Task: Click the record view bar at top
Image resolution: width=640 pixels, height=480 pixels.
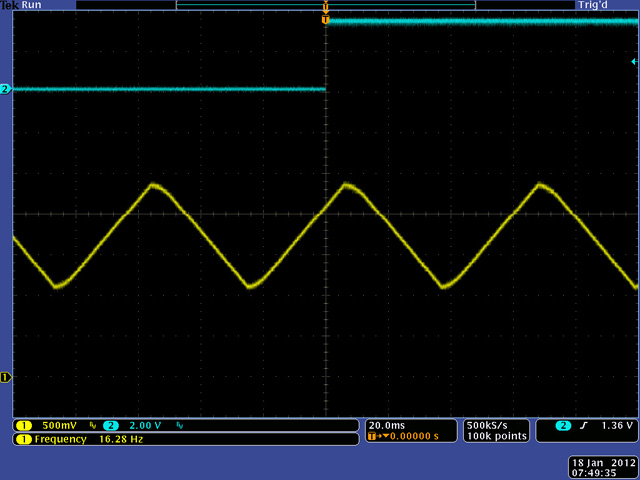Action: coord(325,5)
